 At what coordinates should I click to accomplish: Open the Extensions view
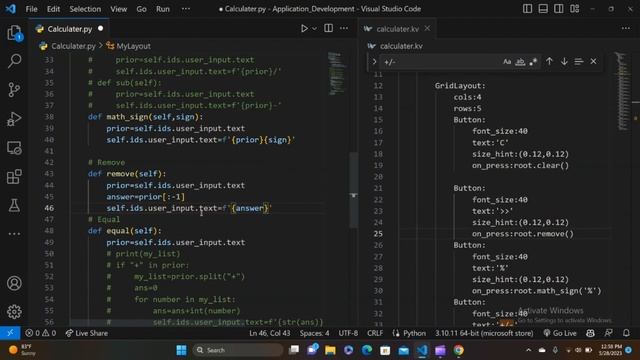click(x=14, y=177)
